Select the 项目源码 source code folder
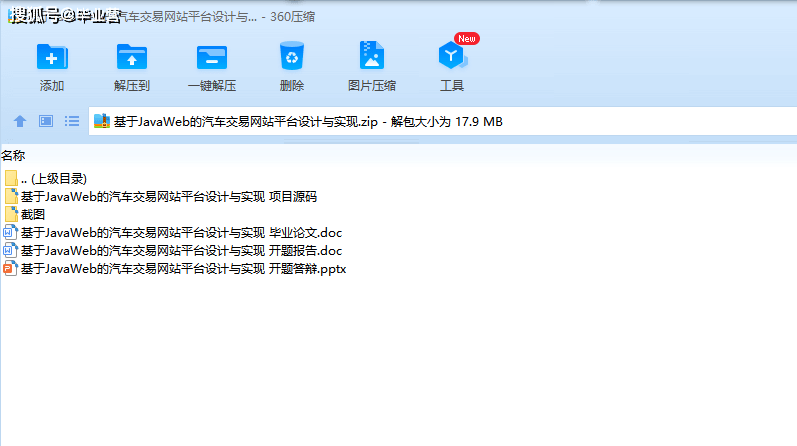Viewport: 797px width, 446px height. (x=168, y=196)
